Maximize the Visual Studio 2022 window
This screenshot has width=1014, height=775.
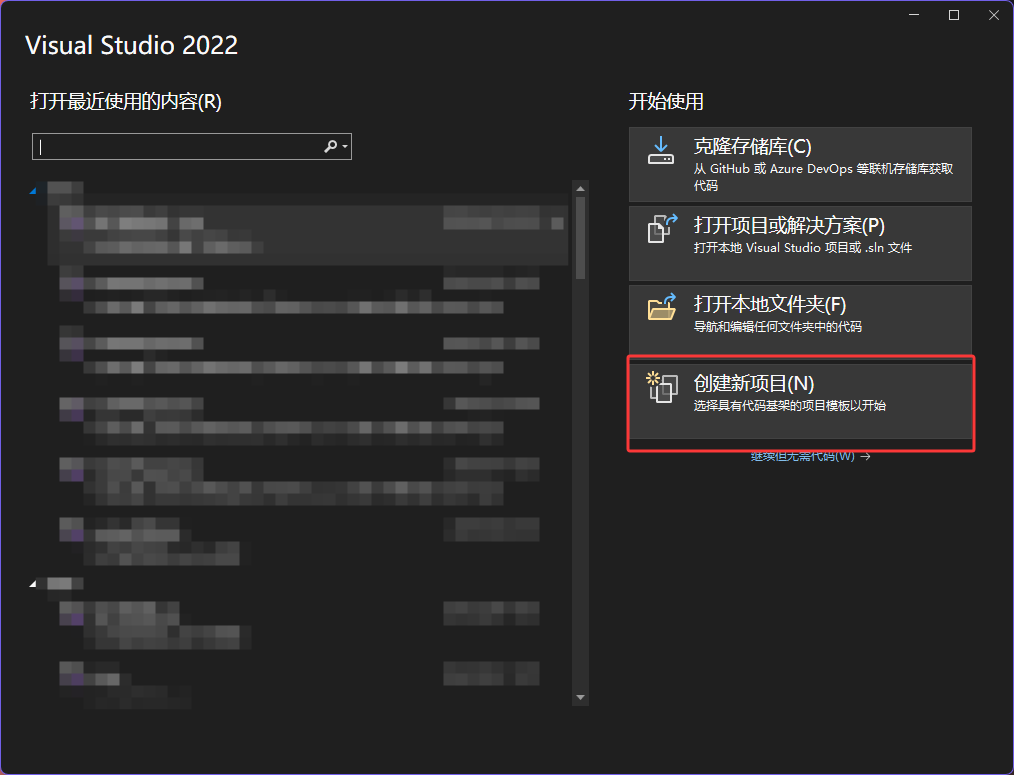(x=954, y=15)
